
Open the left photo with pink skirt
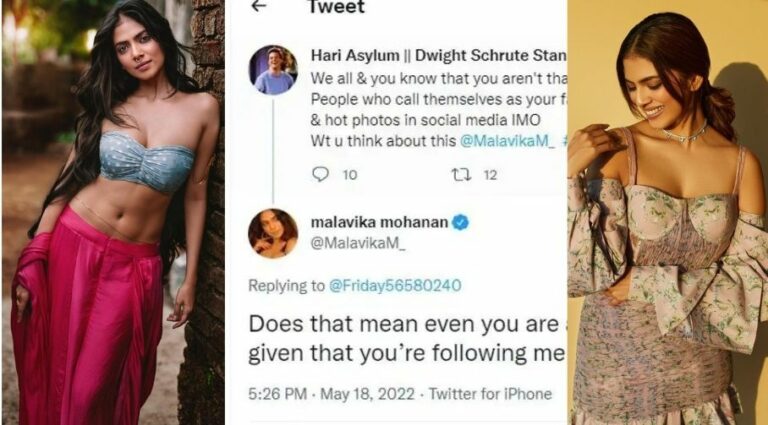(x=112, y=212)
